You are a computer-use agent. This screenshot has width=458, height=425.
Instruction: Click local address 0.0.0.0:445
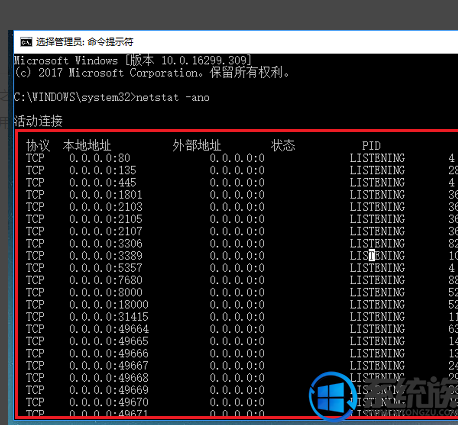pos(103,182)
